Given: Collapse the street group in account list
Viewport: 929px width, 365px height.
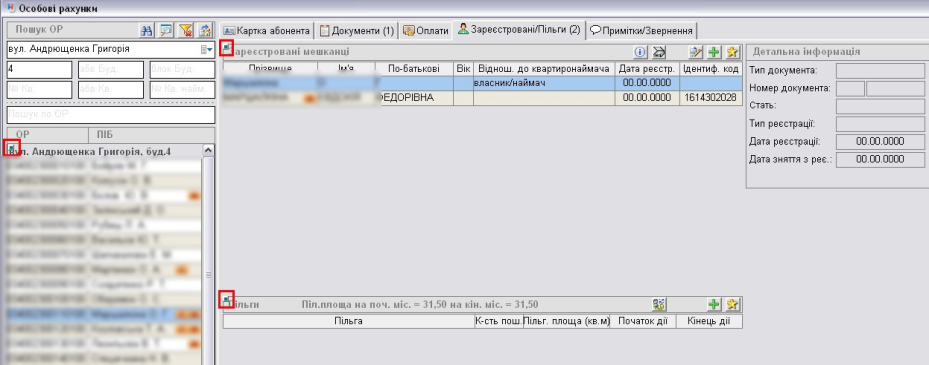Looking at the screenshot, I should coord(11,147).
